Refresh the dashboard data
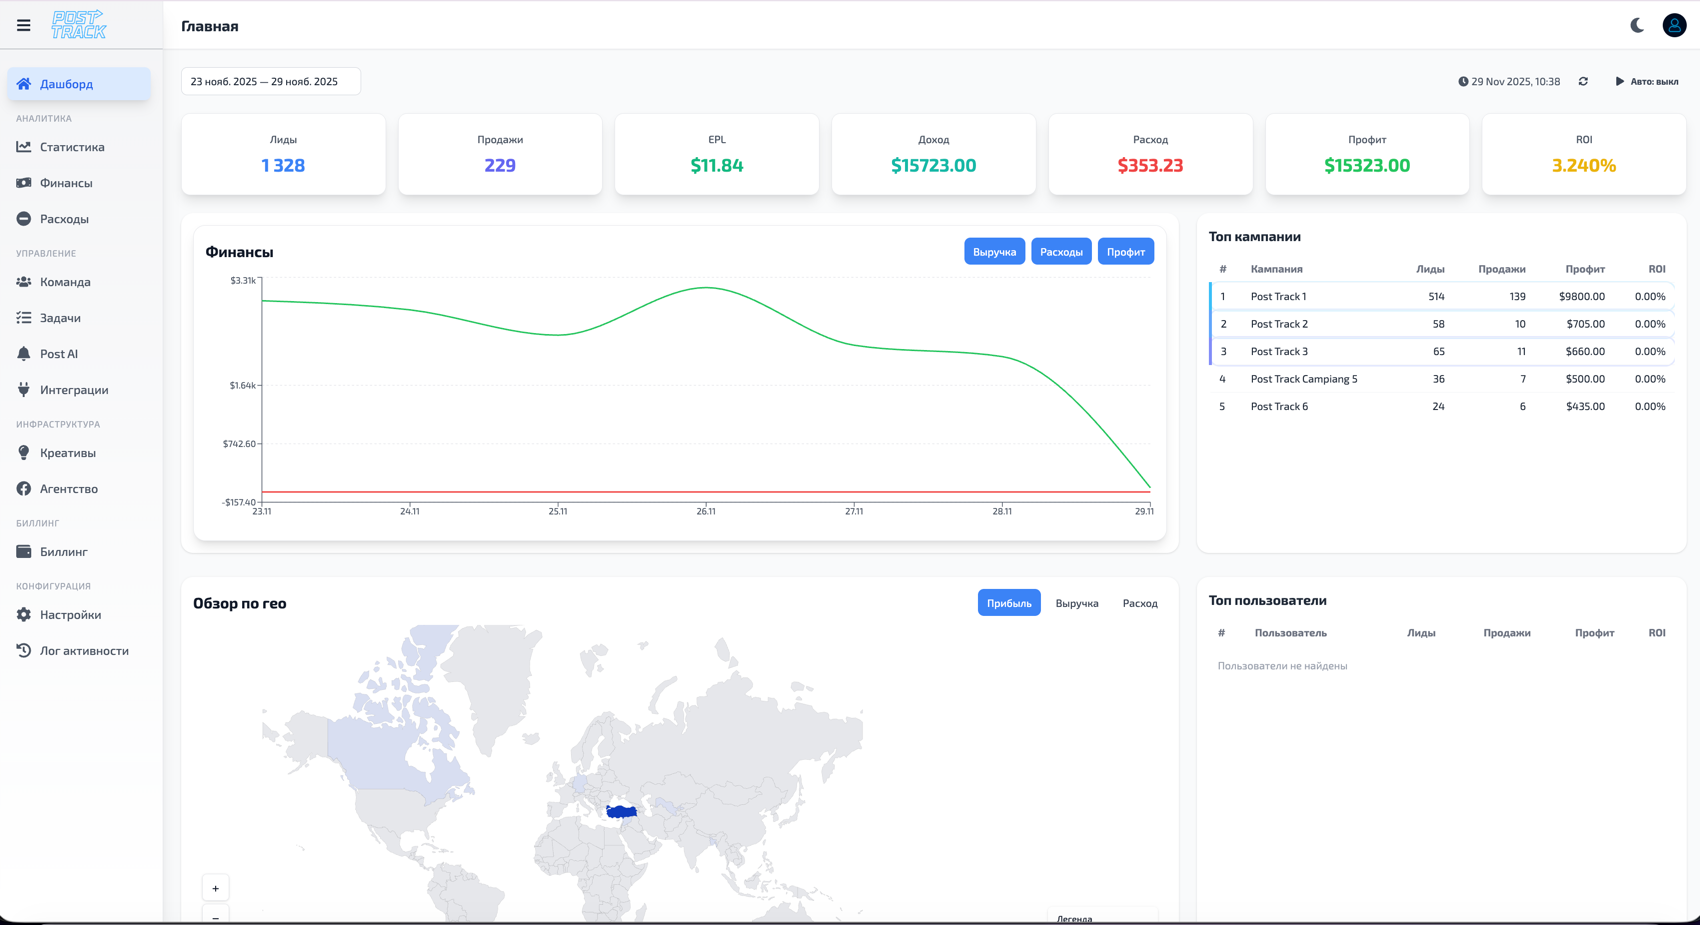Screen dimensions: 1700x925 click(1583, 81)
